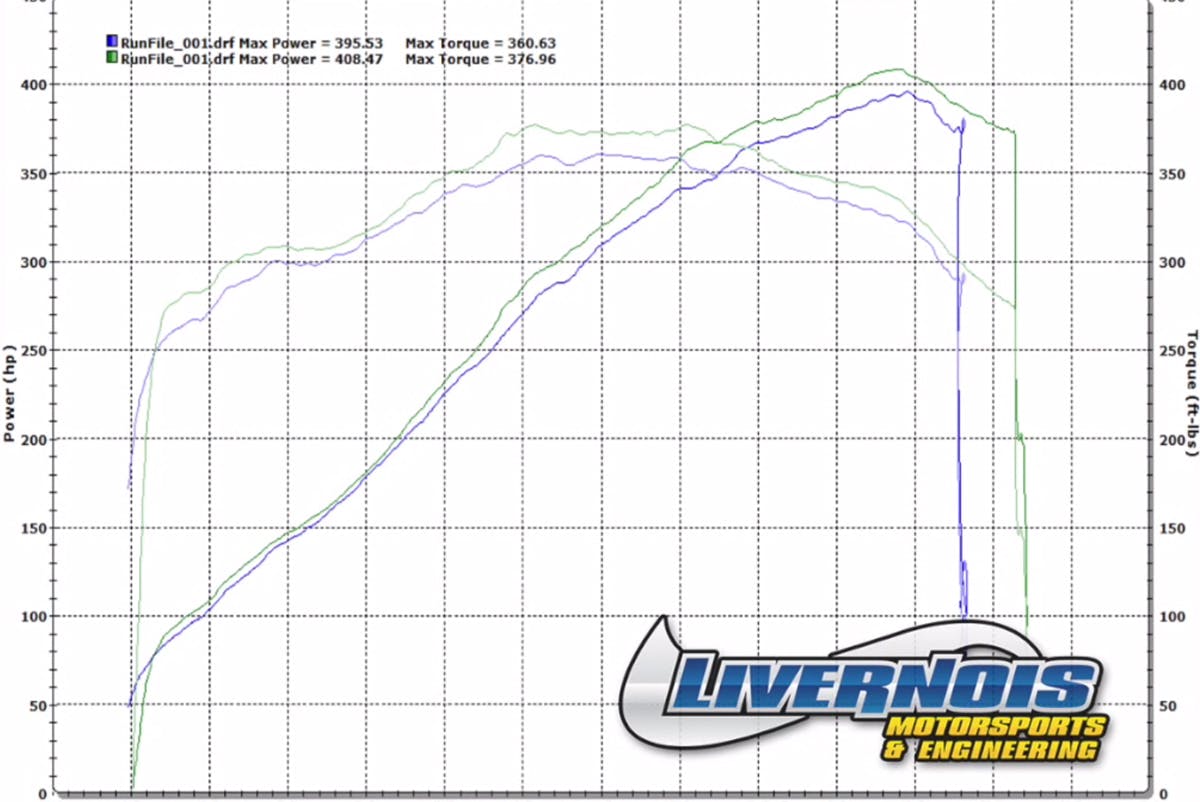Click the Max Torque = 360.63 value

tap(481, 43)
